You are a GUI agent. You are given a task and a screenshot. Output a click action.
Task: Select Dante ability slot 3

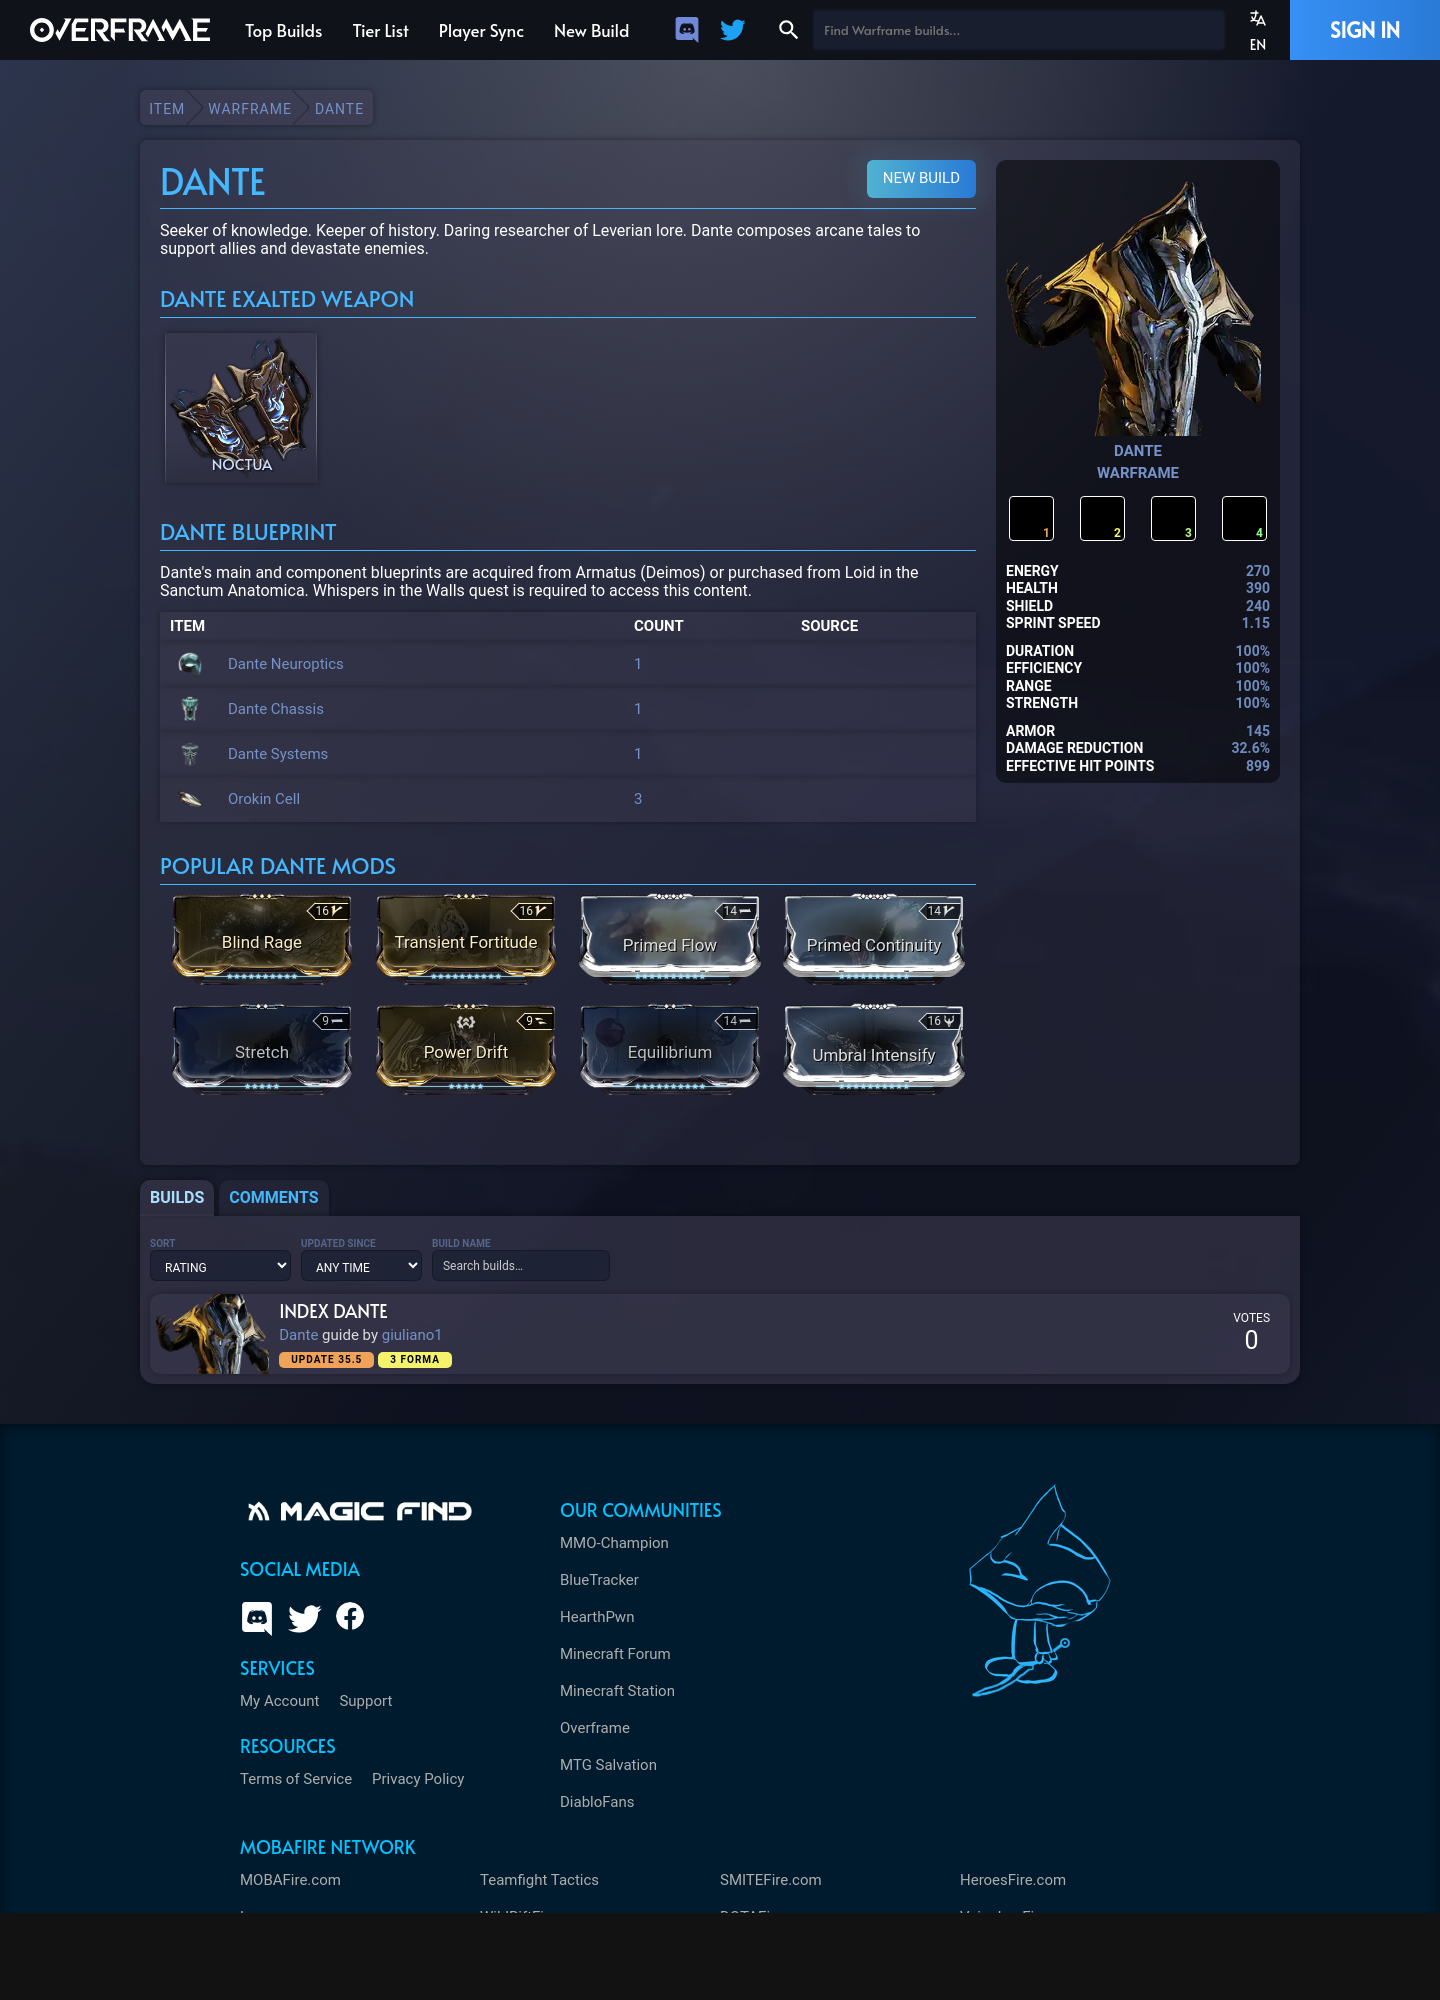click(x=1173, y=518)
